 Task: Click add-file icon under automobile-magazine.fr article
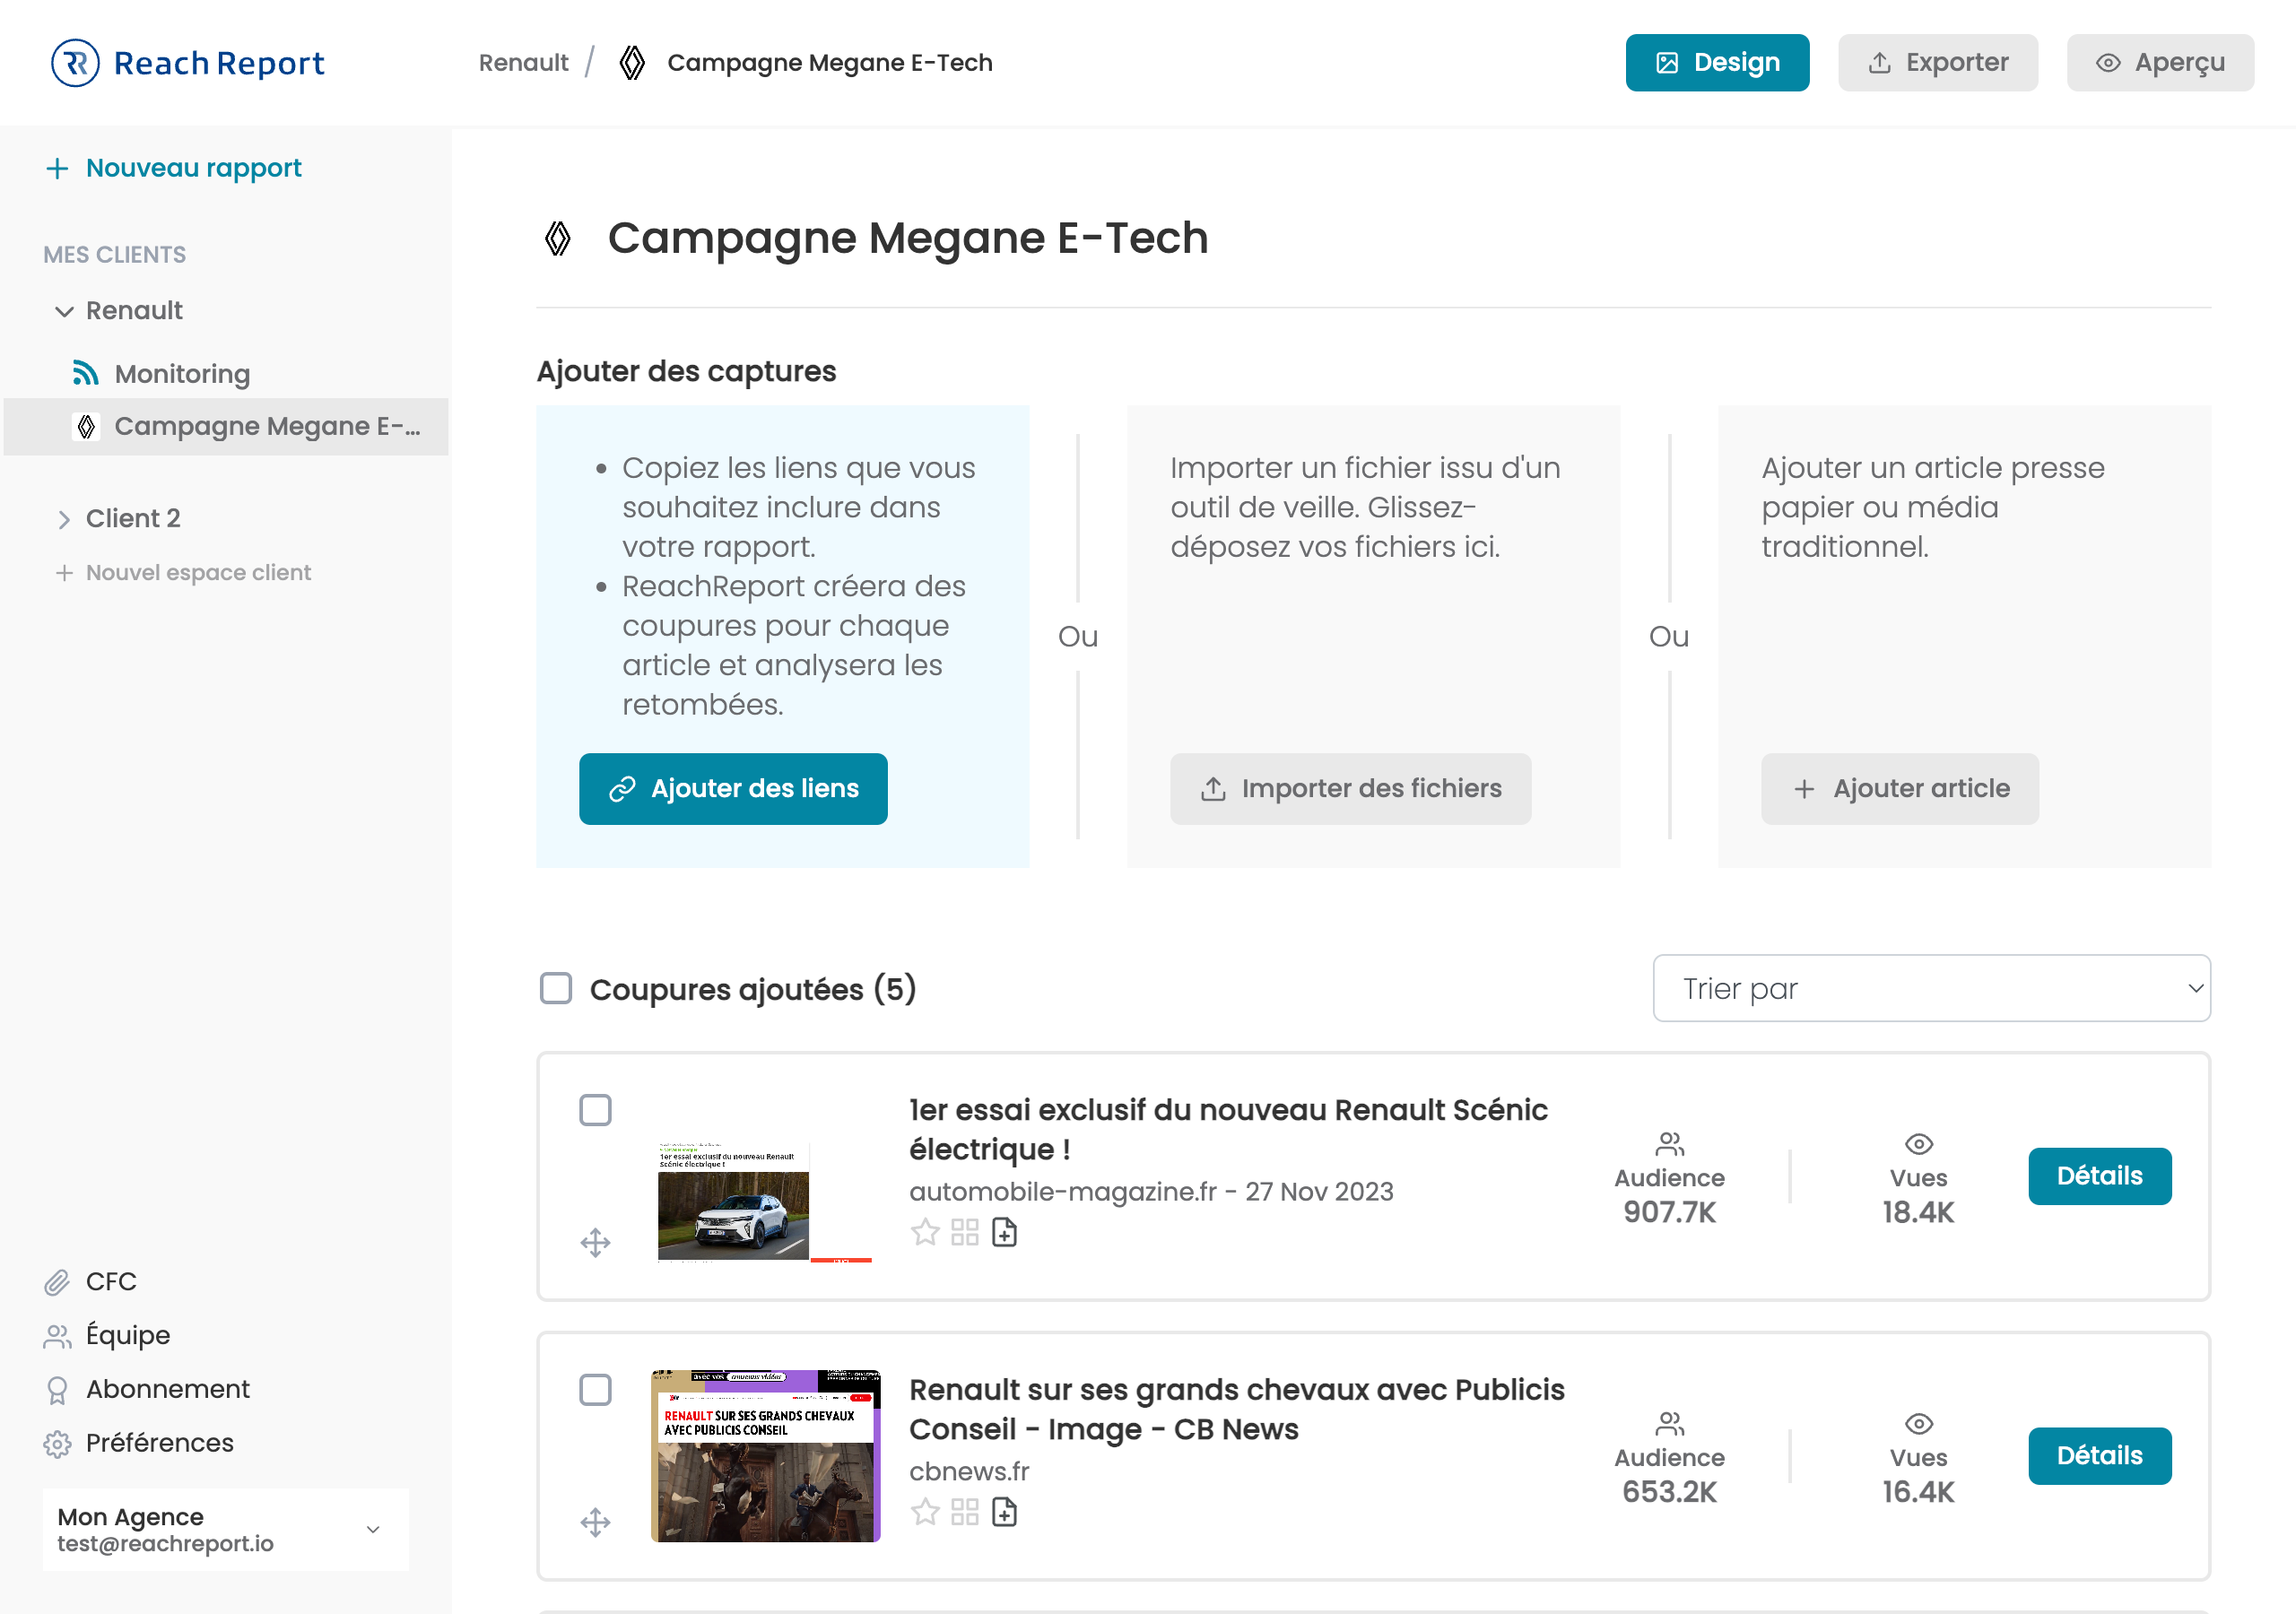pyautogui.click(x=1004, y=1232)
